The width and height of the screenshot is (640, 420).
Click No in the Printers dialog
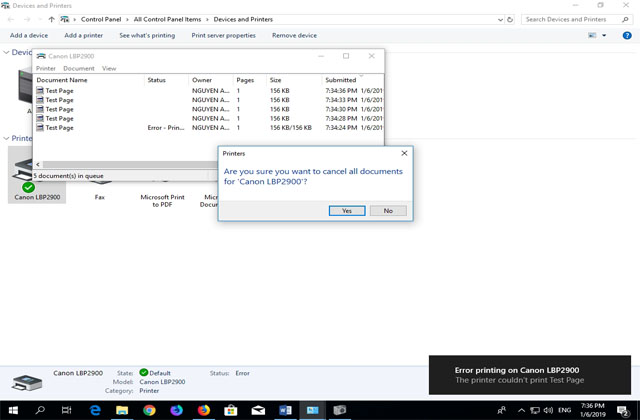388,211
